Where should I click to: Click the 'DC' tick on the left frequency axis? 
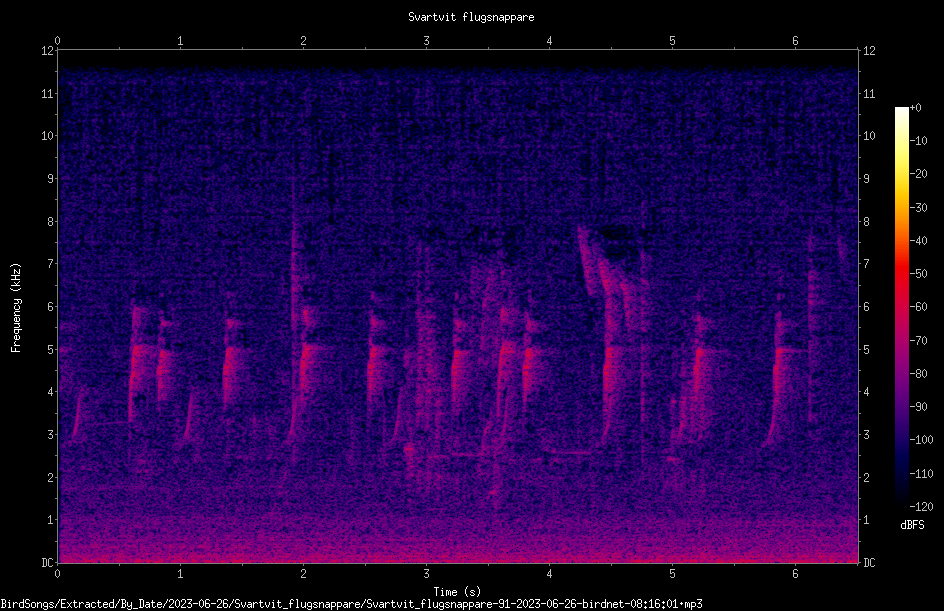pyautogui.click(x=47, y=563)
